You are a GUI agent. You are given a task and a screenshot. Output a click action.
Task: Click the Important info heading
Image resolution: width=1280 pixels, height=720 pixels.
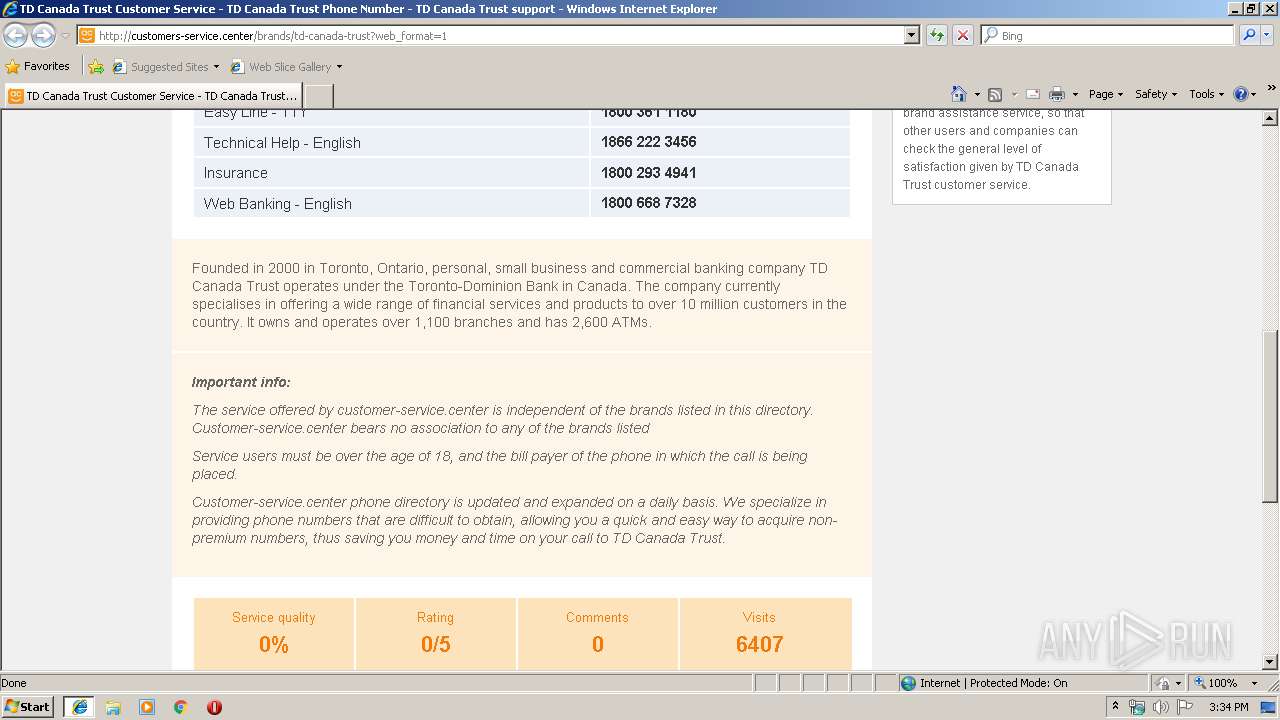click(241, 382)
